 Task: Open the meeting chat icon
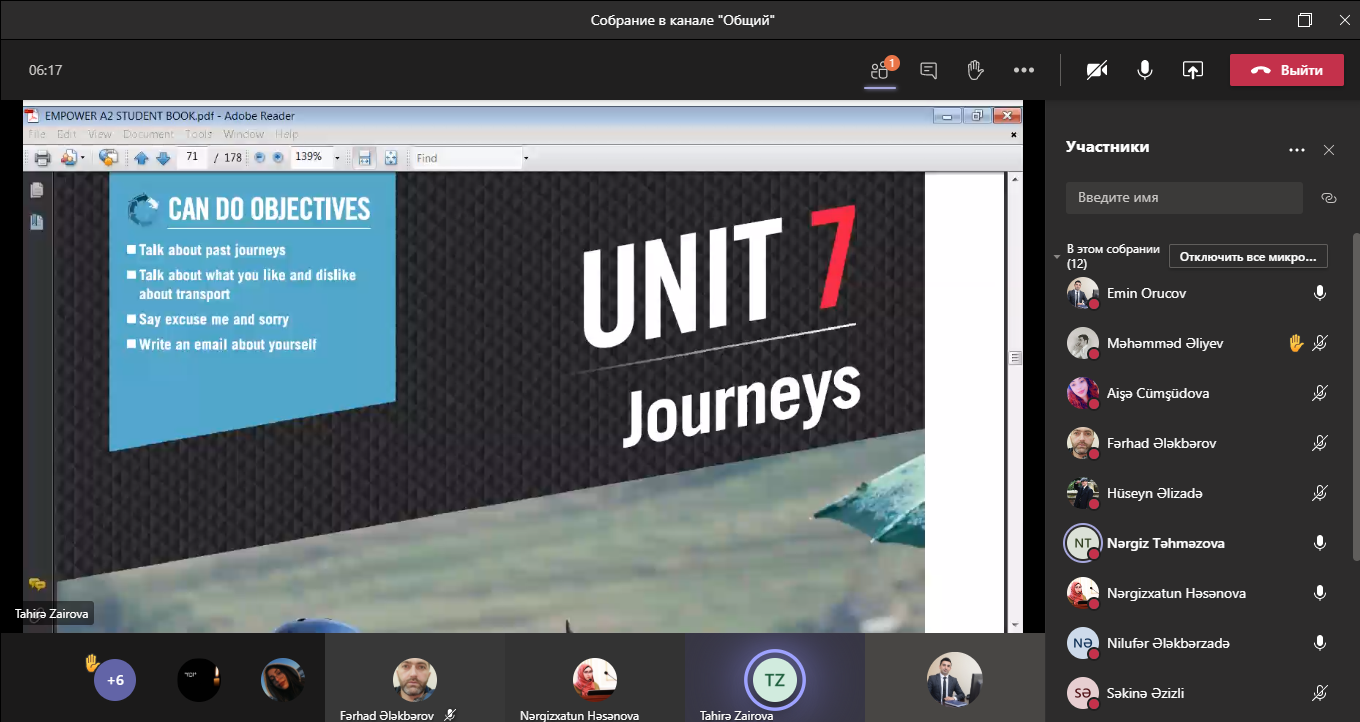tap(928, 70)
